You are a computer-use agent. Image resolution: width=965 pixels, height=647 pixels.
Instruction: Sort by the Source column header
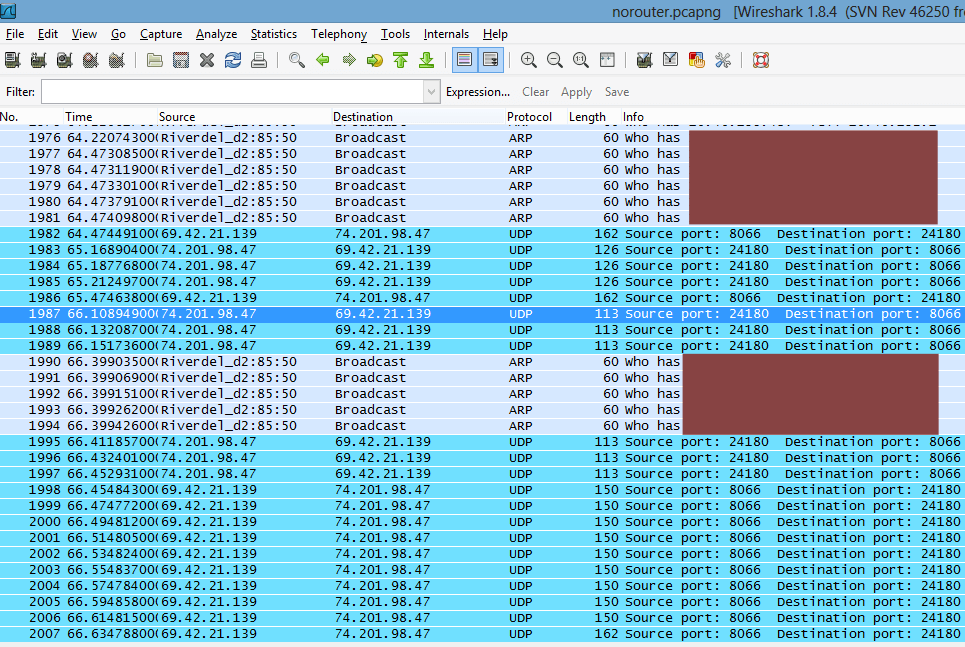[243, 116]
